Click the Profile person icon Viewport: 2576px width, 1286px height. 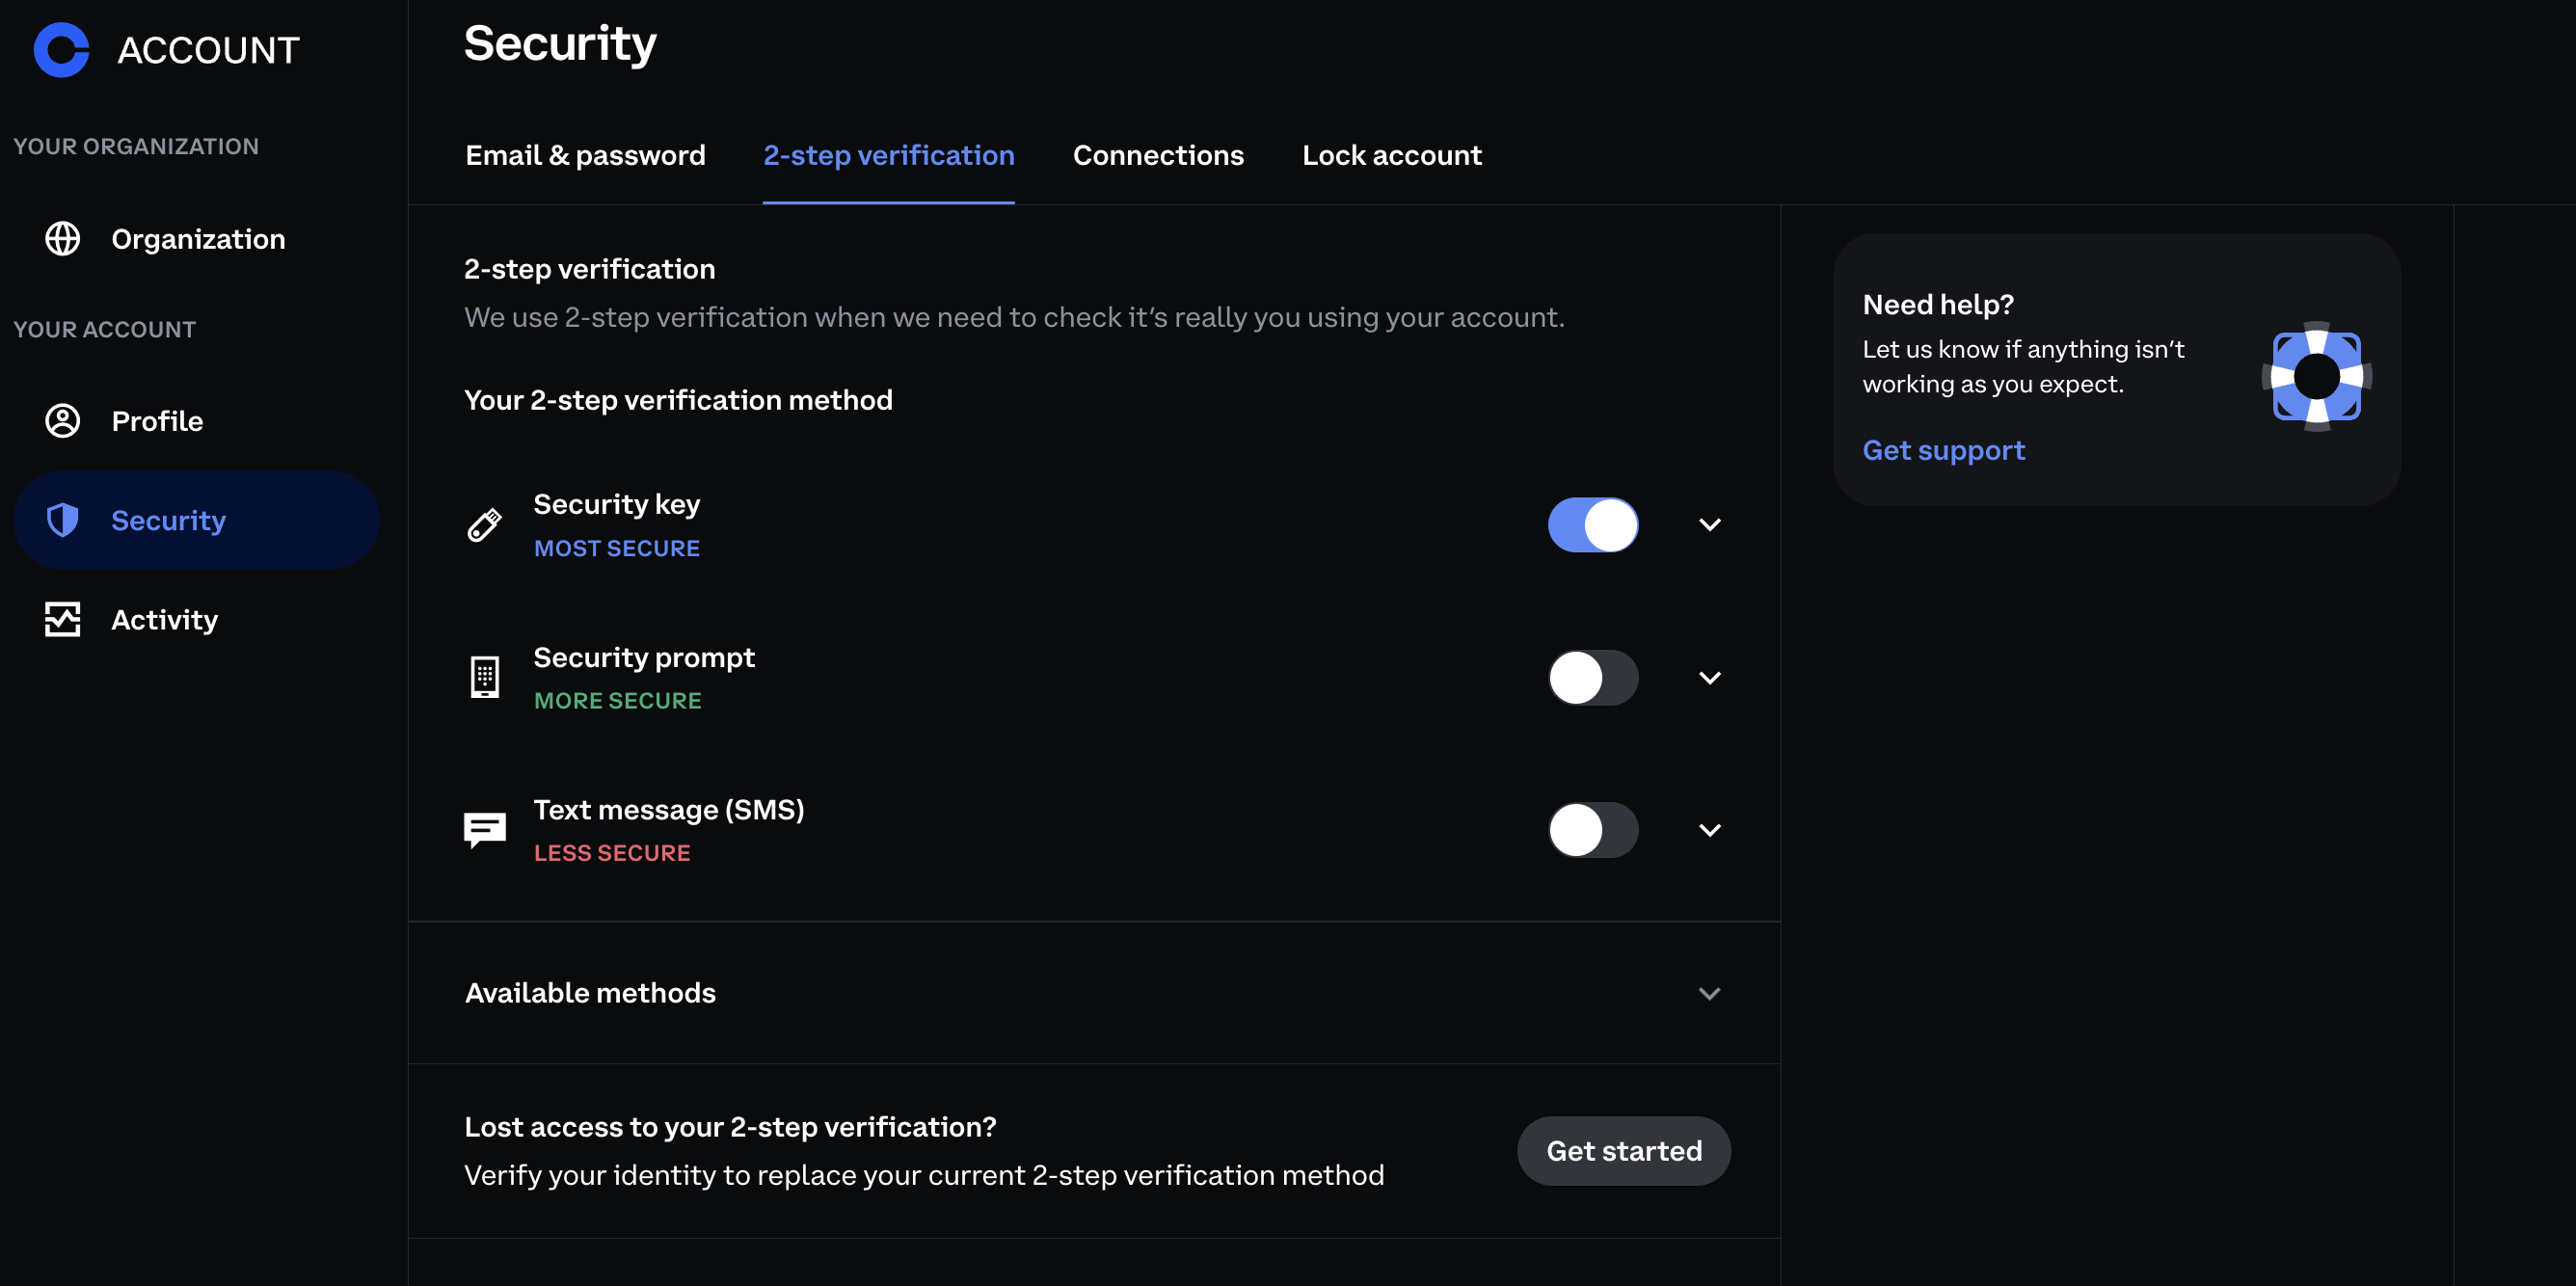[63, 421]
